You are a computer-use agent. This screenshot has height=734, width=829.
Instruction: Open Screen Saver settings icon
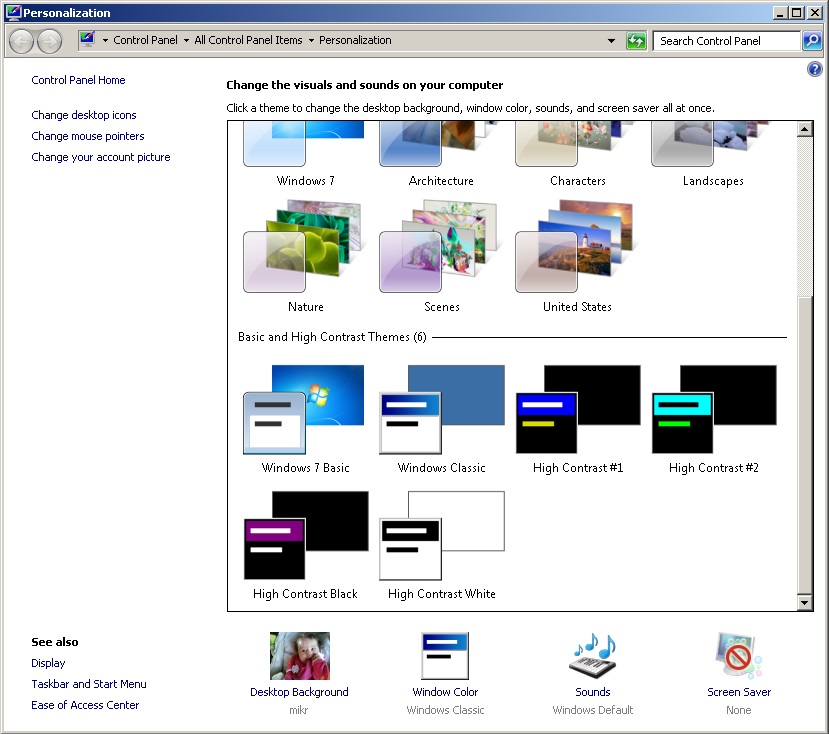coord(739,656)
